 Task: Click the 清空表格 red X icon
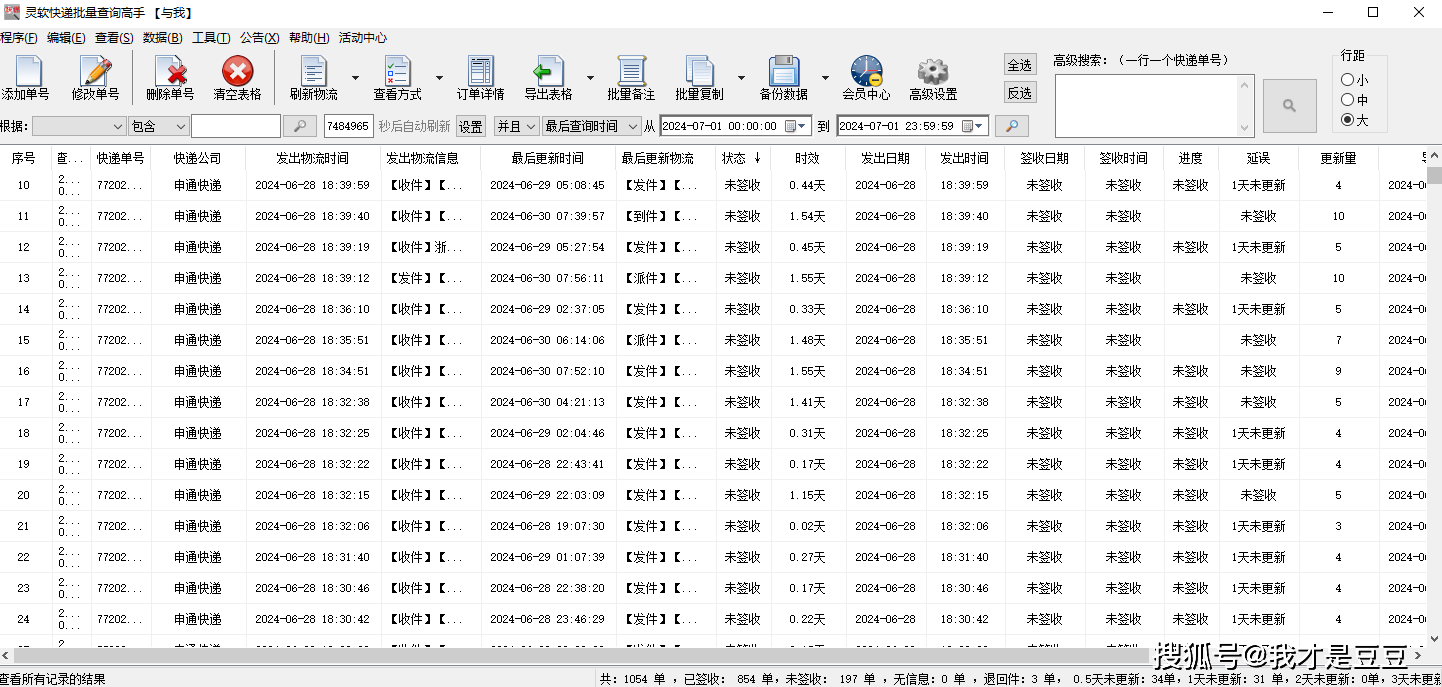pyautogui.click(x=237, y=71)
